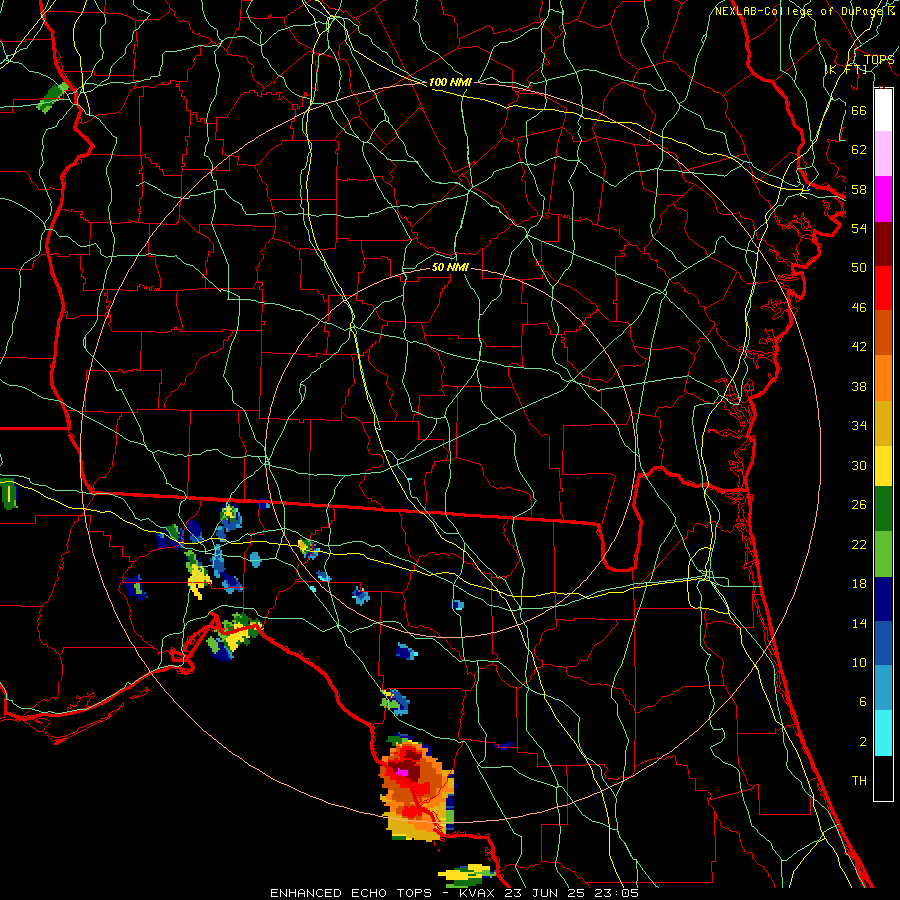
Task: Click the cyan swatch between 2 and 6
Action: 883,733
